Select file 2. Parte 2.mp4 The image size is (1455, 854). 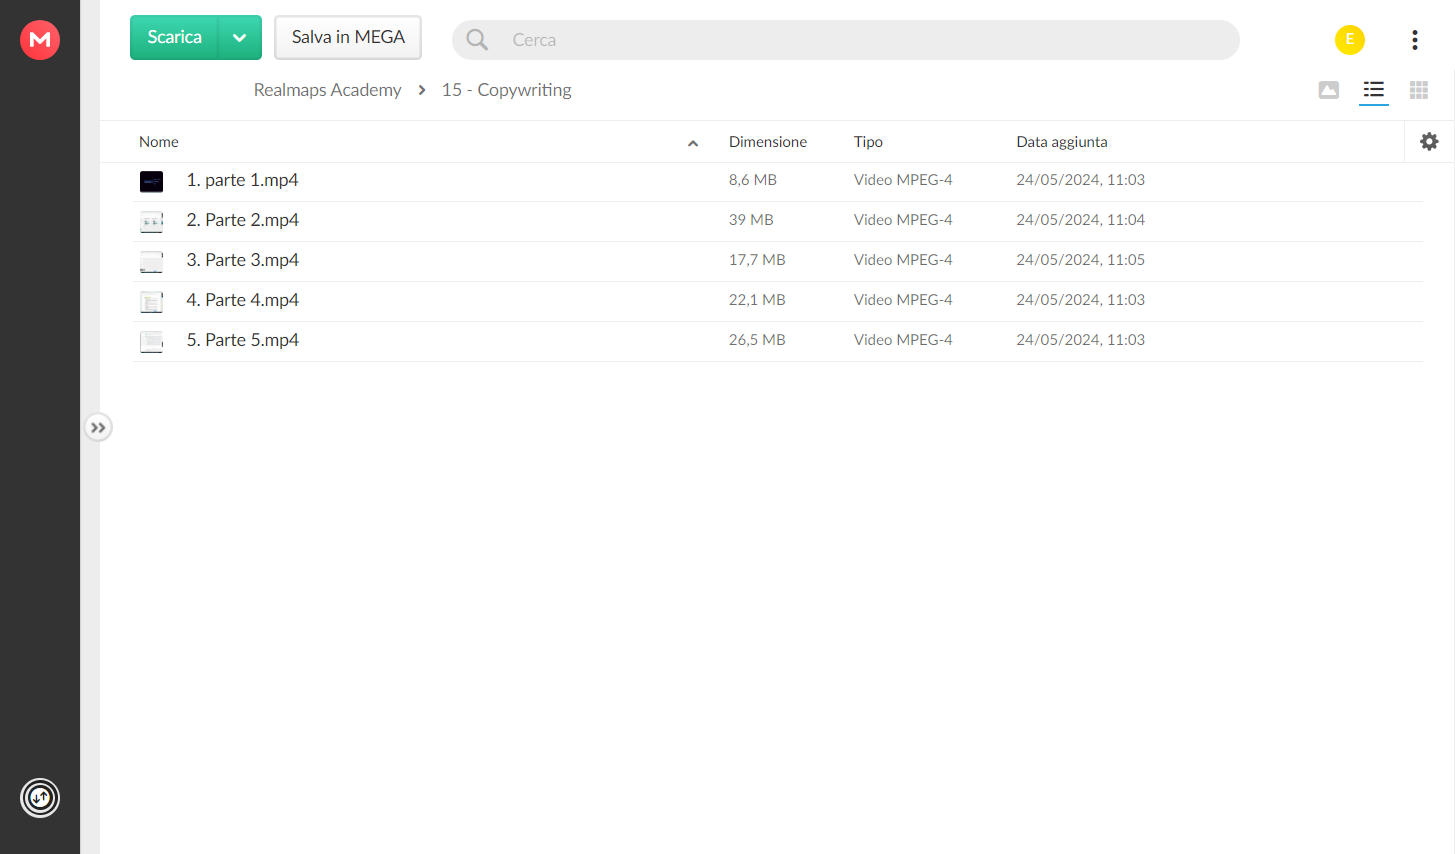pos(243,220)
